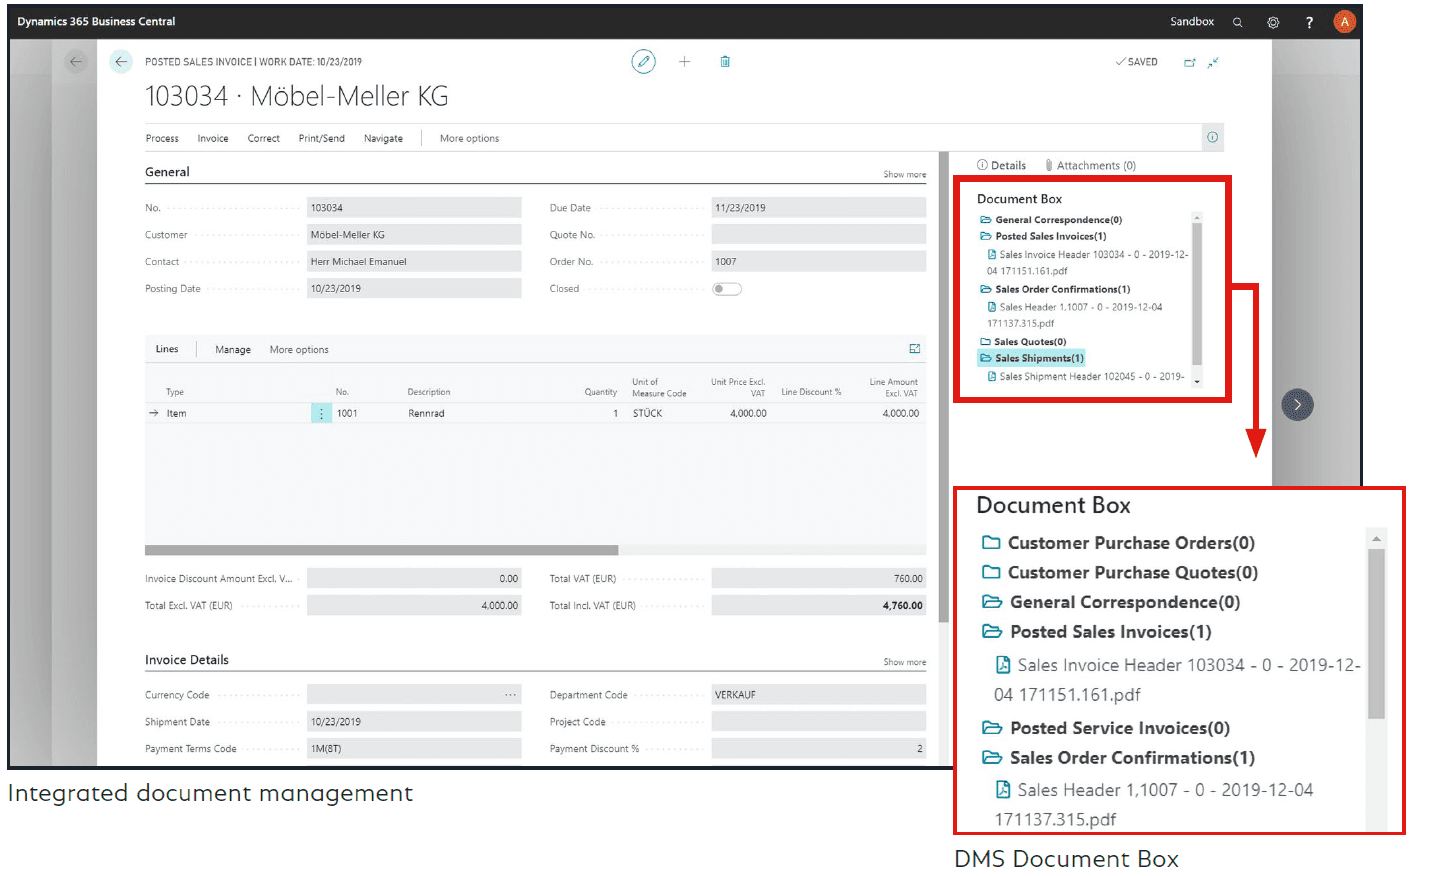Open More options in Lines section

[x=299, y=350]
